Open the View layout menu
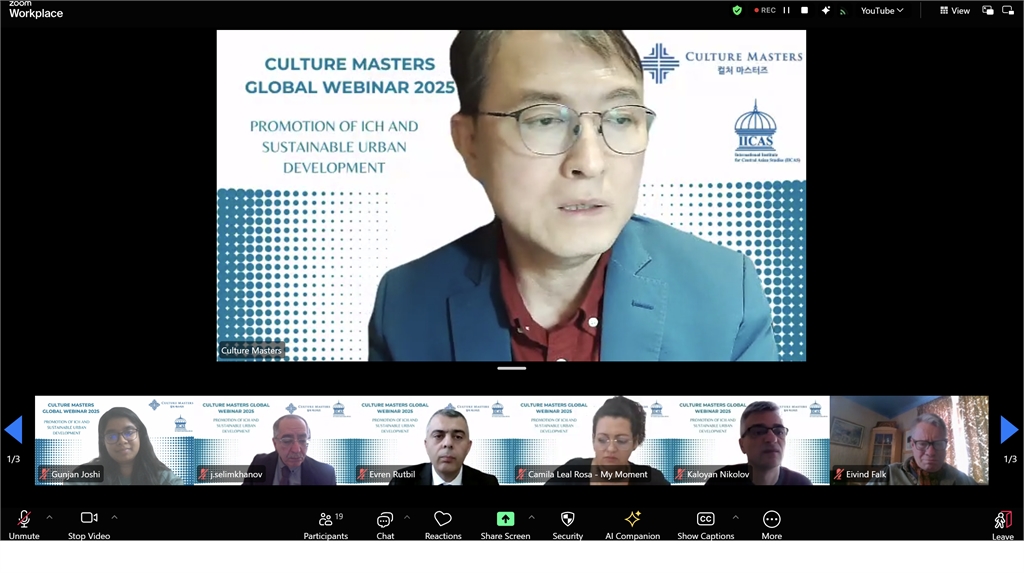The width and height of the screenshot is (1024, 573). [955, 10]
